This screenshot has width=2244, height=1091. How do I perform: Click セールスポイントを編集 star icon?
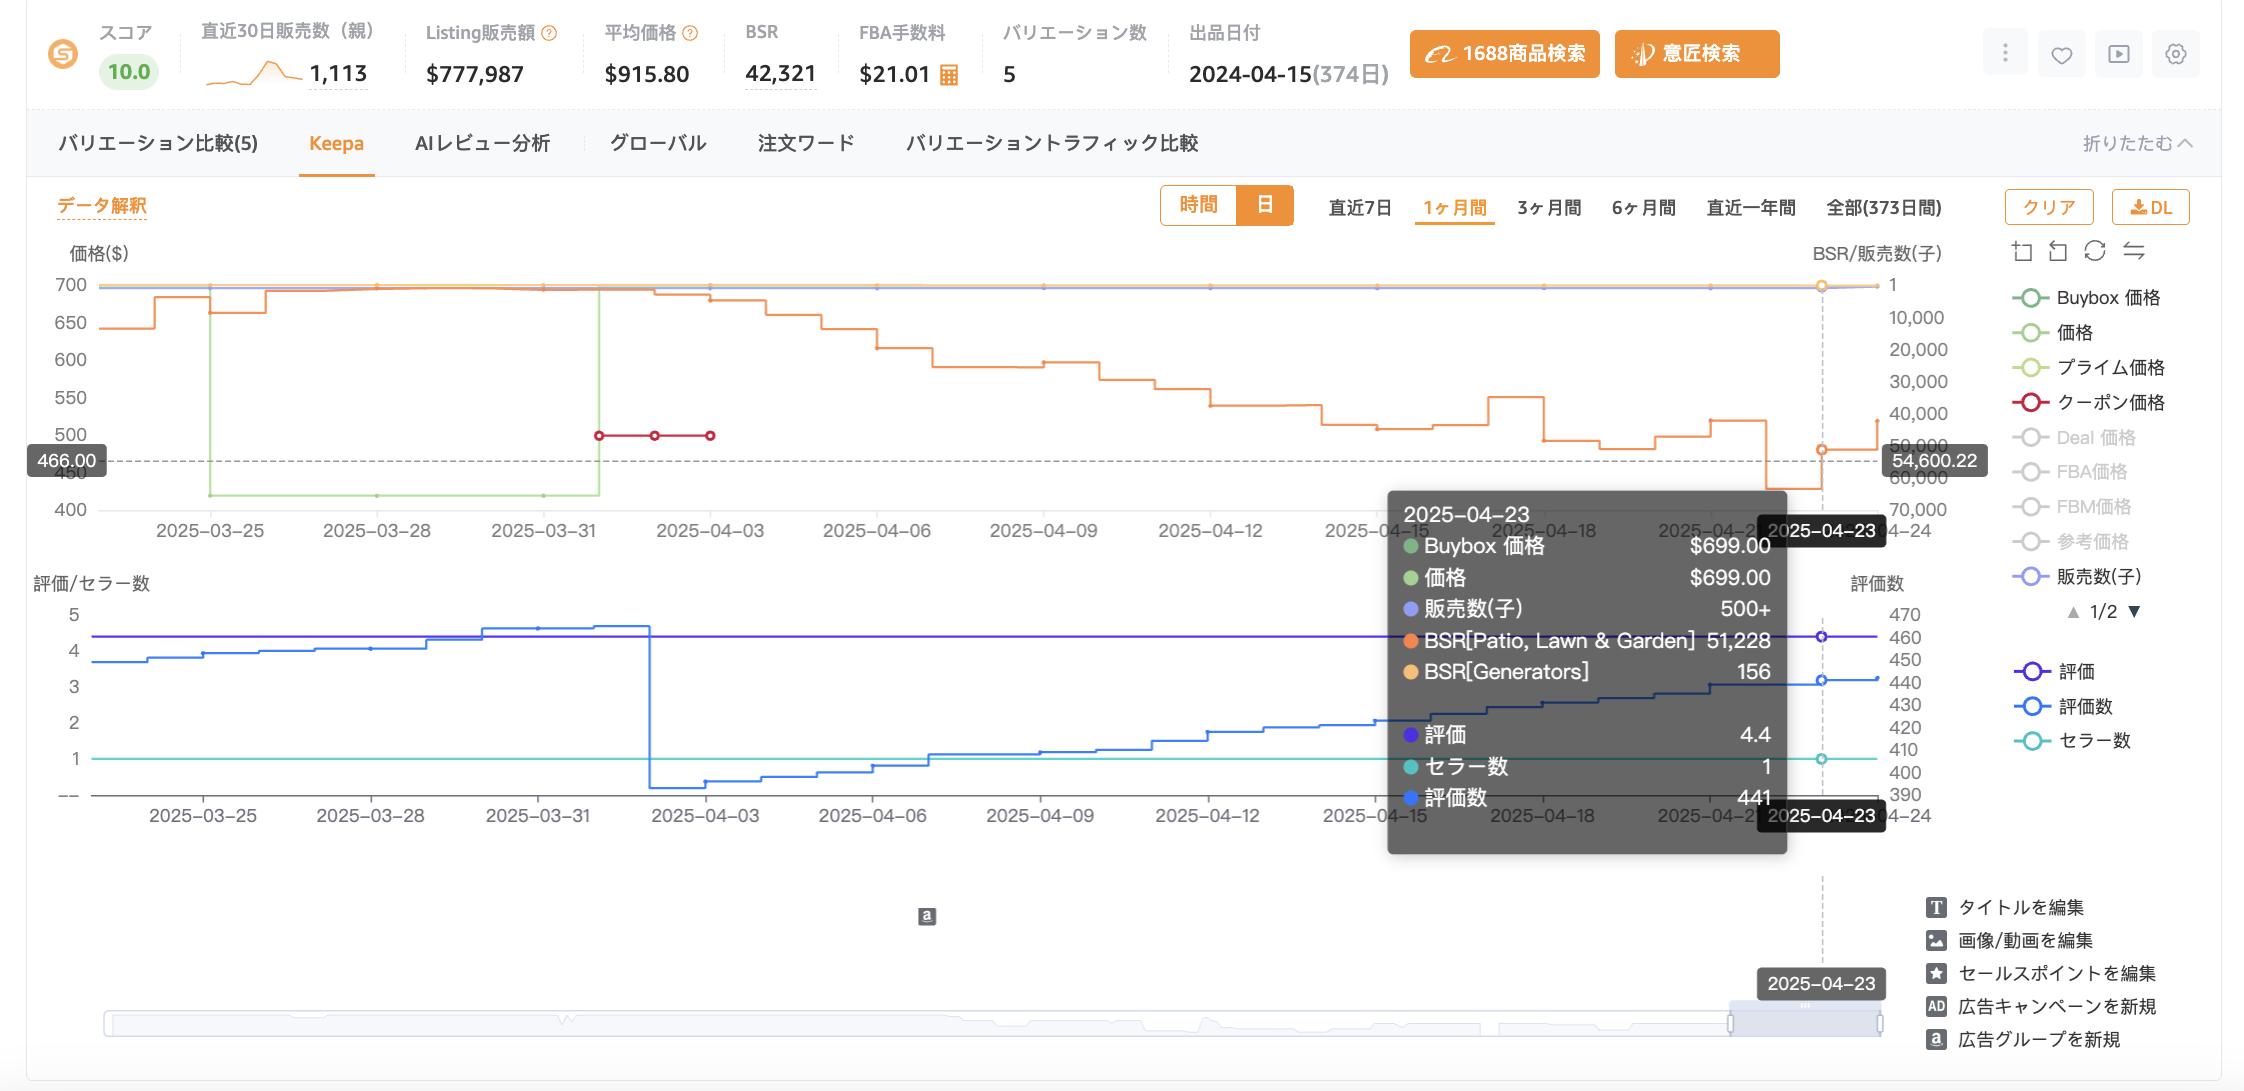(1936, 974)
